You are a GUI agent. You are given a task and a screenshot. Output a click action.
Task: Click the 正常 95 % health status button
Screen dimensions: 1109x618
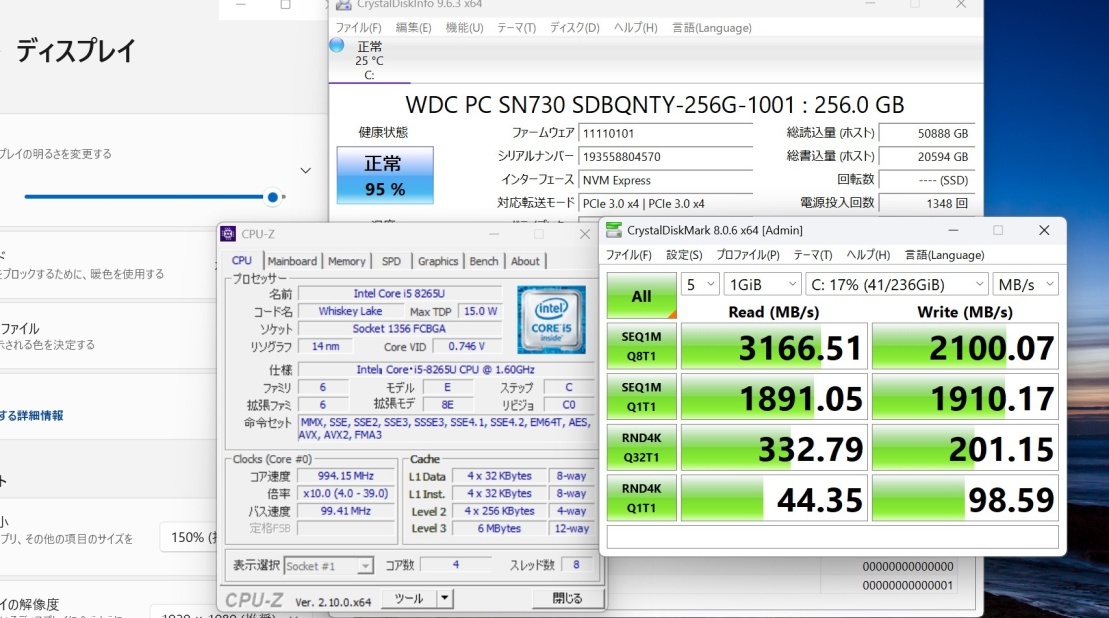coord(385,175)
